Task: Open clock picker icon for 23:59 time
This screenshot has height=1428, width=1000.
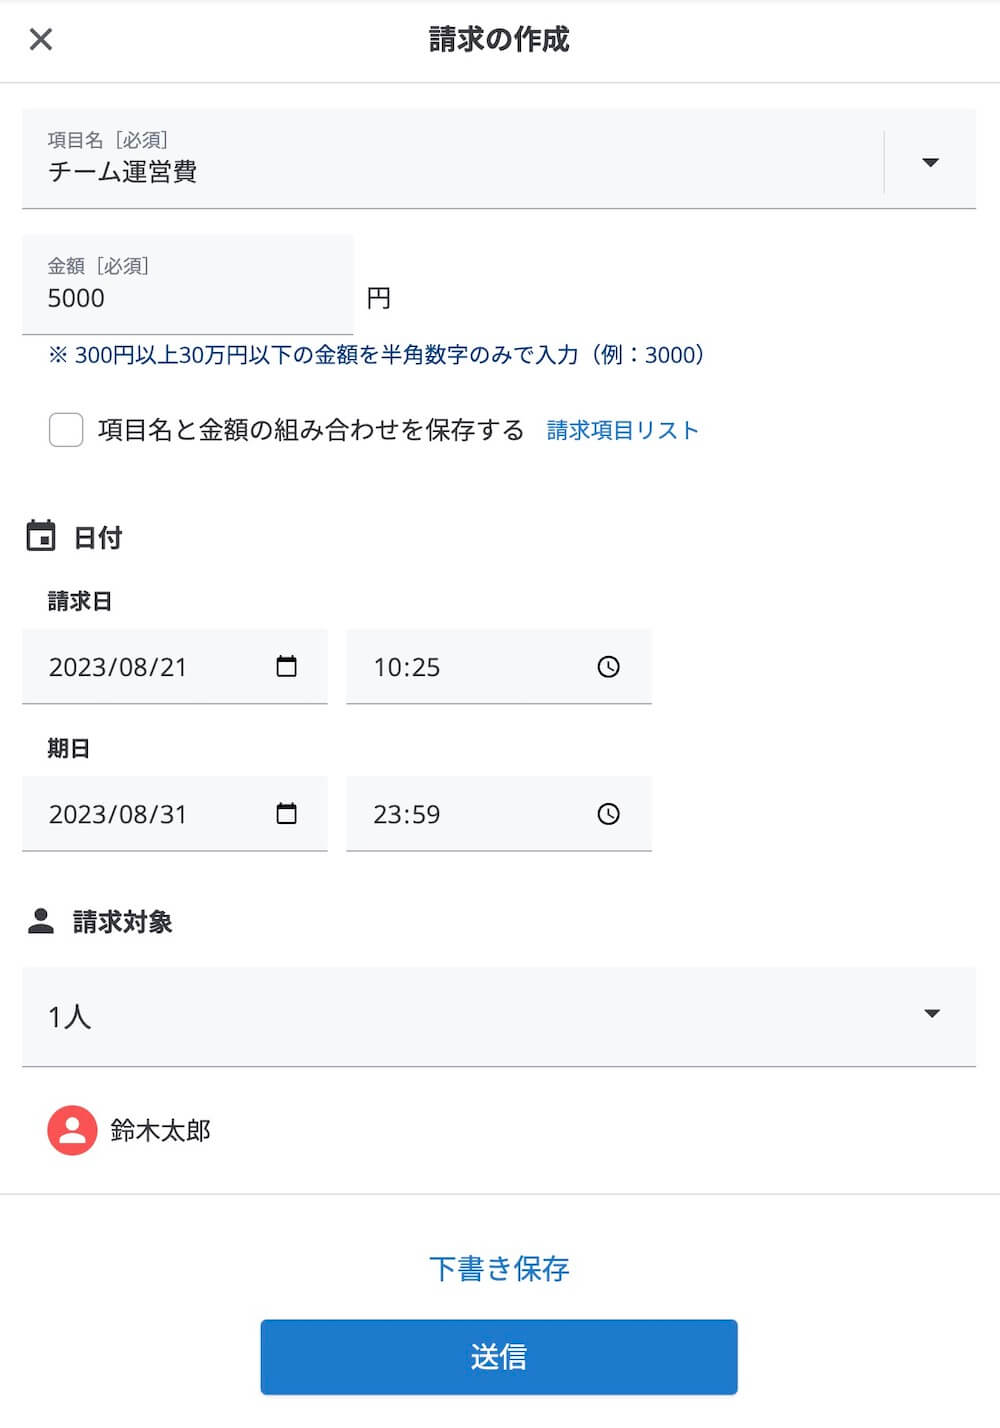Action: (x=609, y=814)
